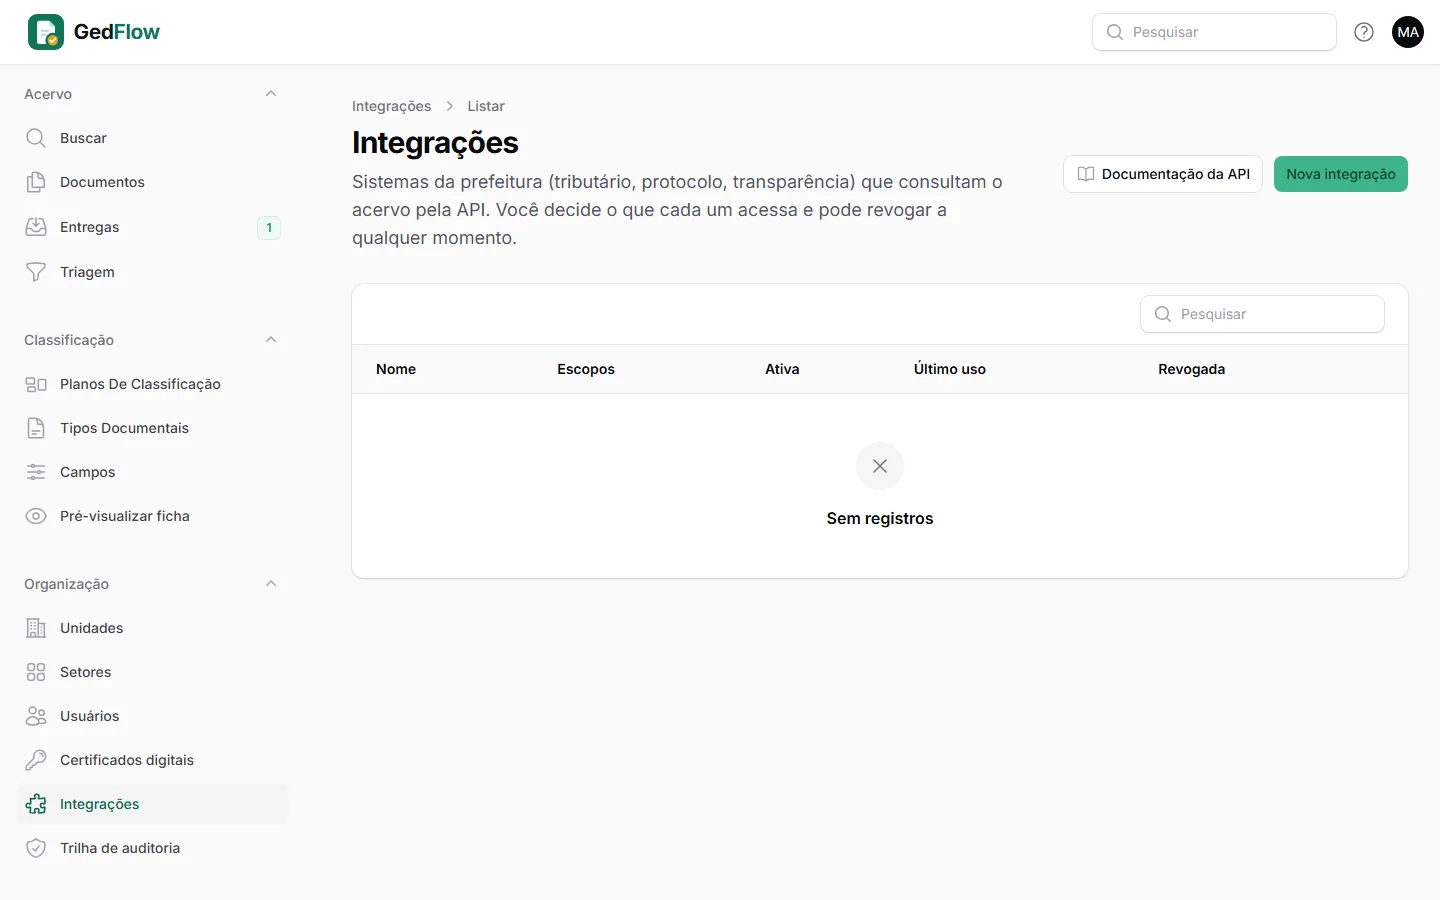Click the Último uso column header

950,369
